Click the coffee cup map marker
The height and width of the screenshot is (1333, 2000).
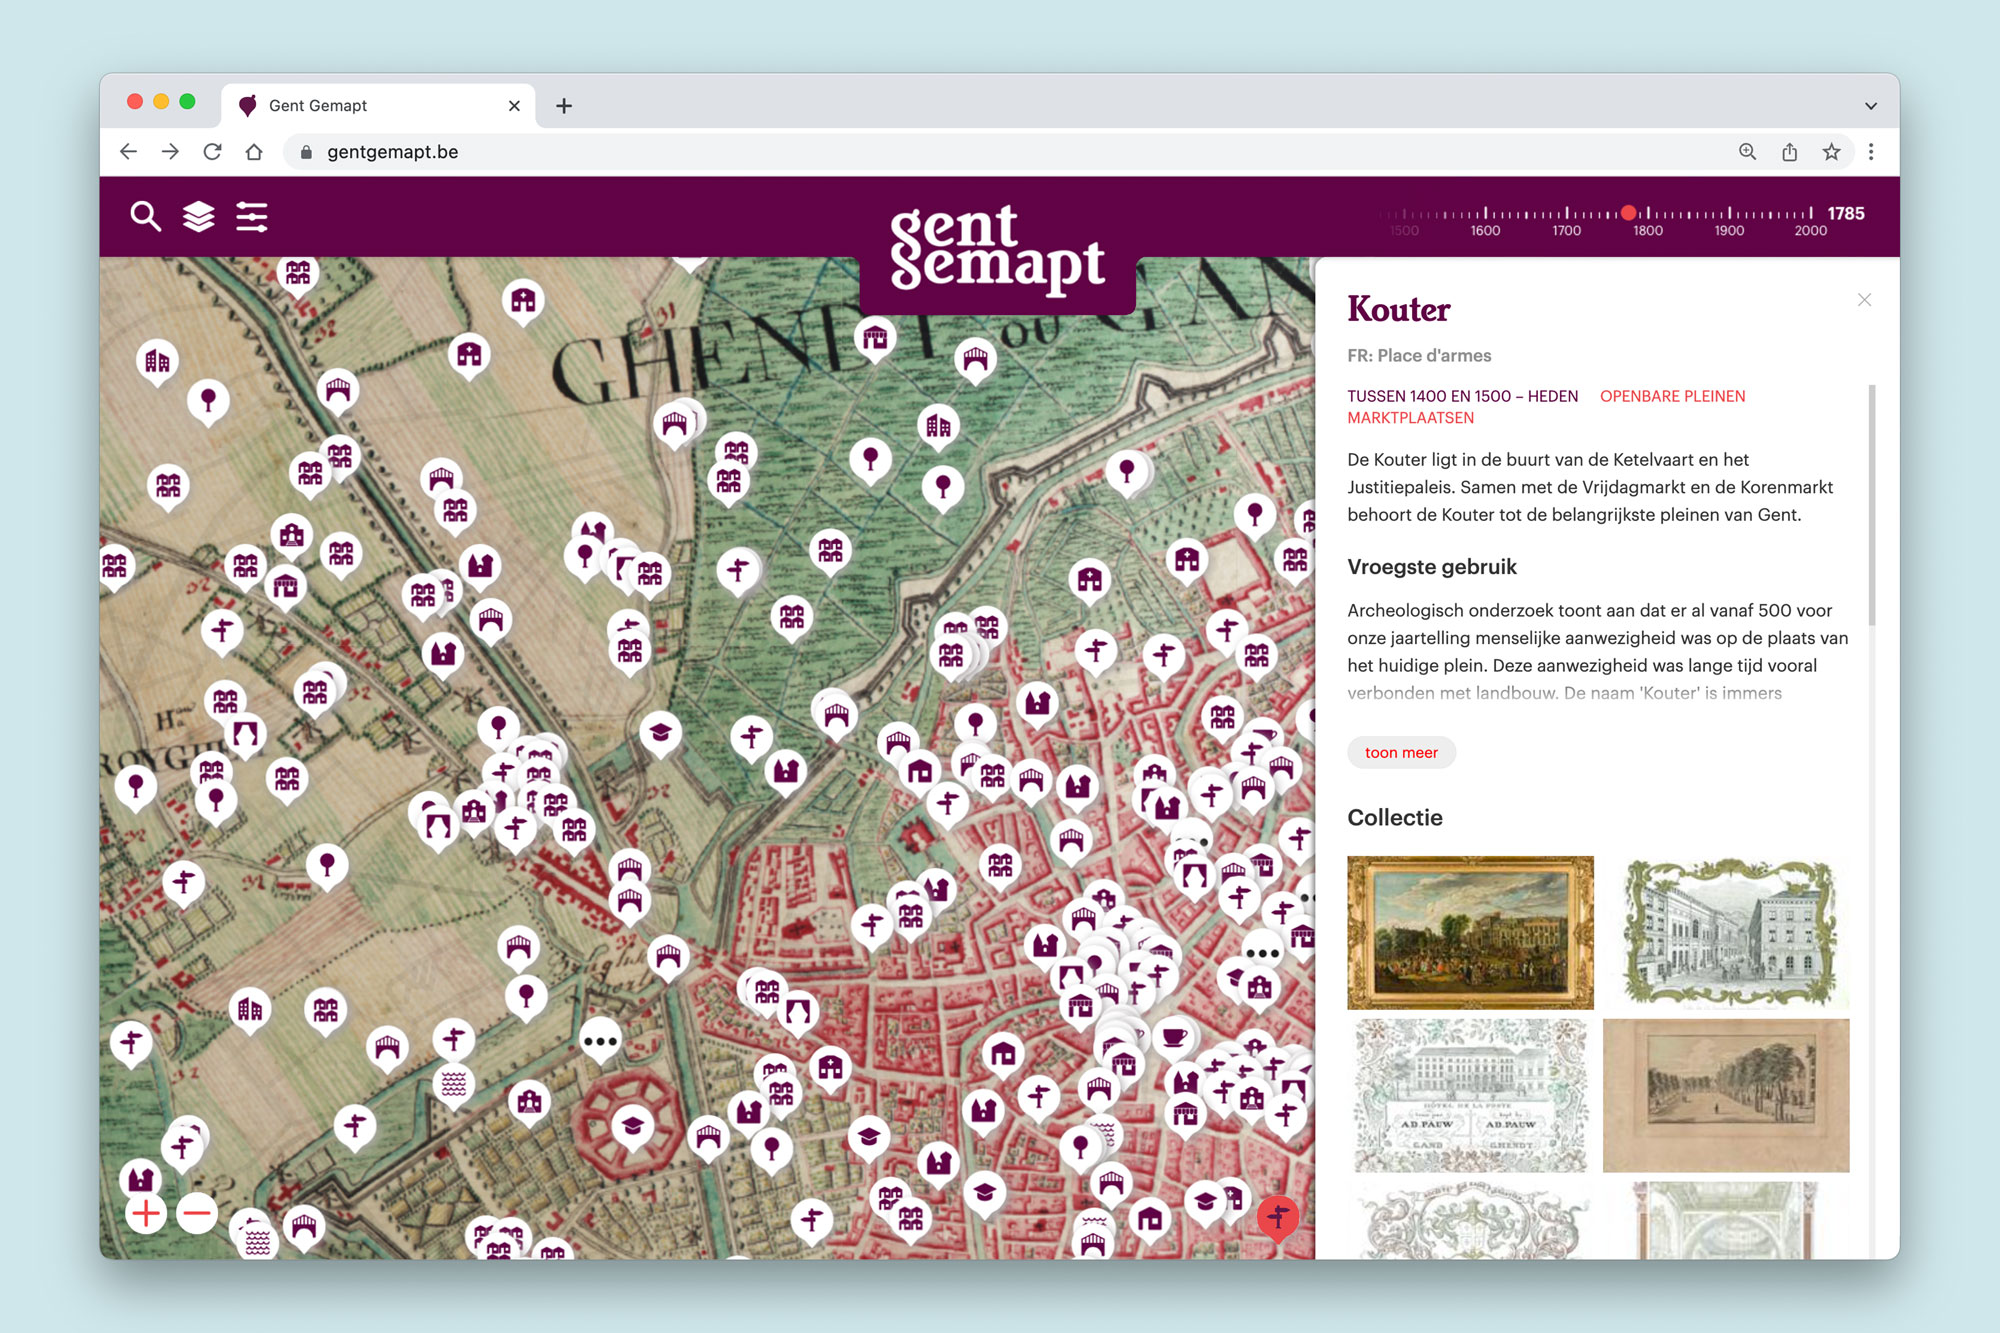point(1174,1036)
